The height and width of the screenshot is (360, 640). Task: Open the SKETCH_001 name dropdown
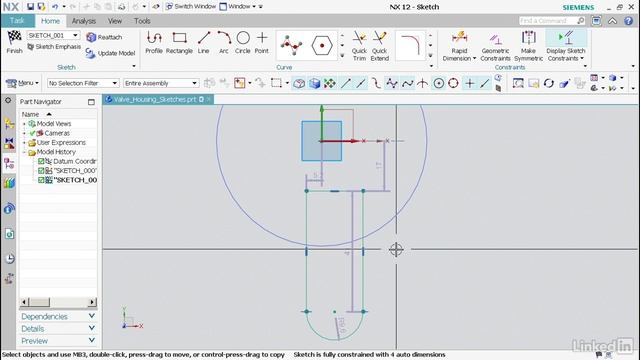point(76,36)
